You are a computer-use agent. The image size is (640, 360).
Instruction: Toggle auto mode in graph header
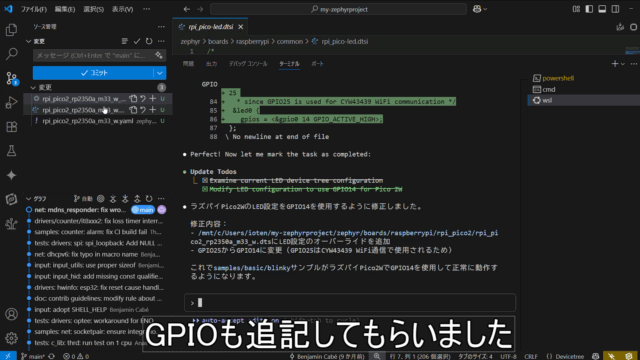83,199
